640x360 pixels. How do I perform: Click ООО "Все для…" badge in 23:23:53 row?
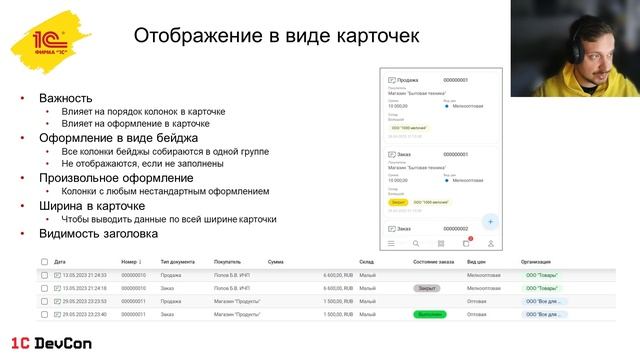click(x=544, y=302)
